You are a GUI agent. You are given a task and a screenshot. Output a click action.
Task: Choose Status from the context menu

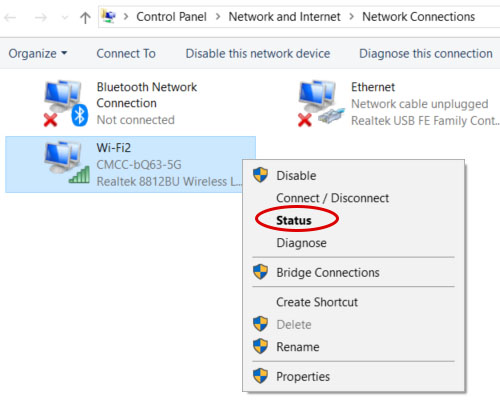pos(294,220)
